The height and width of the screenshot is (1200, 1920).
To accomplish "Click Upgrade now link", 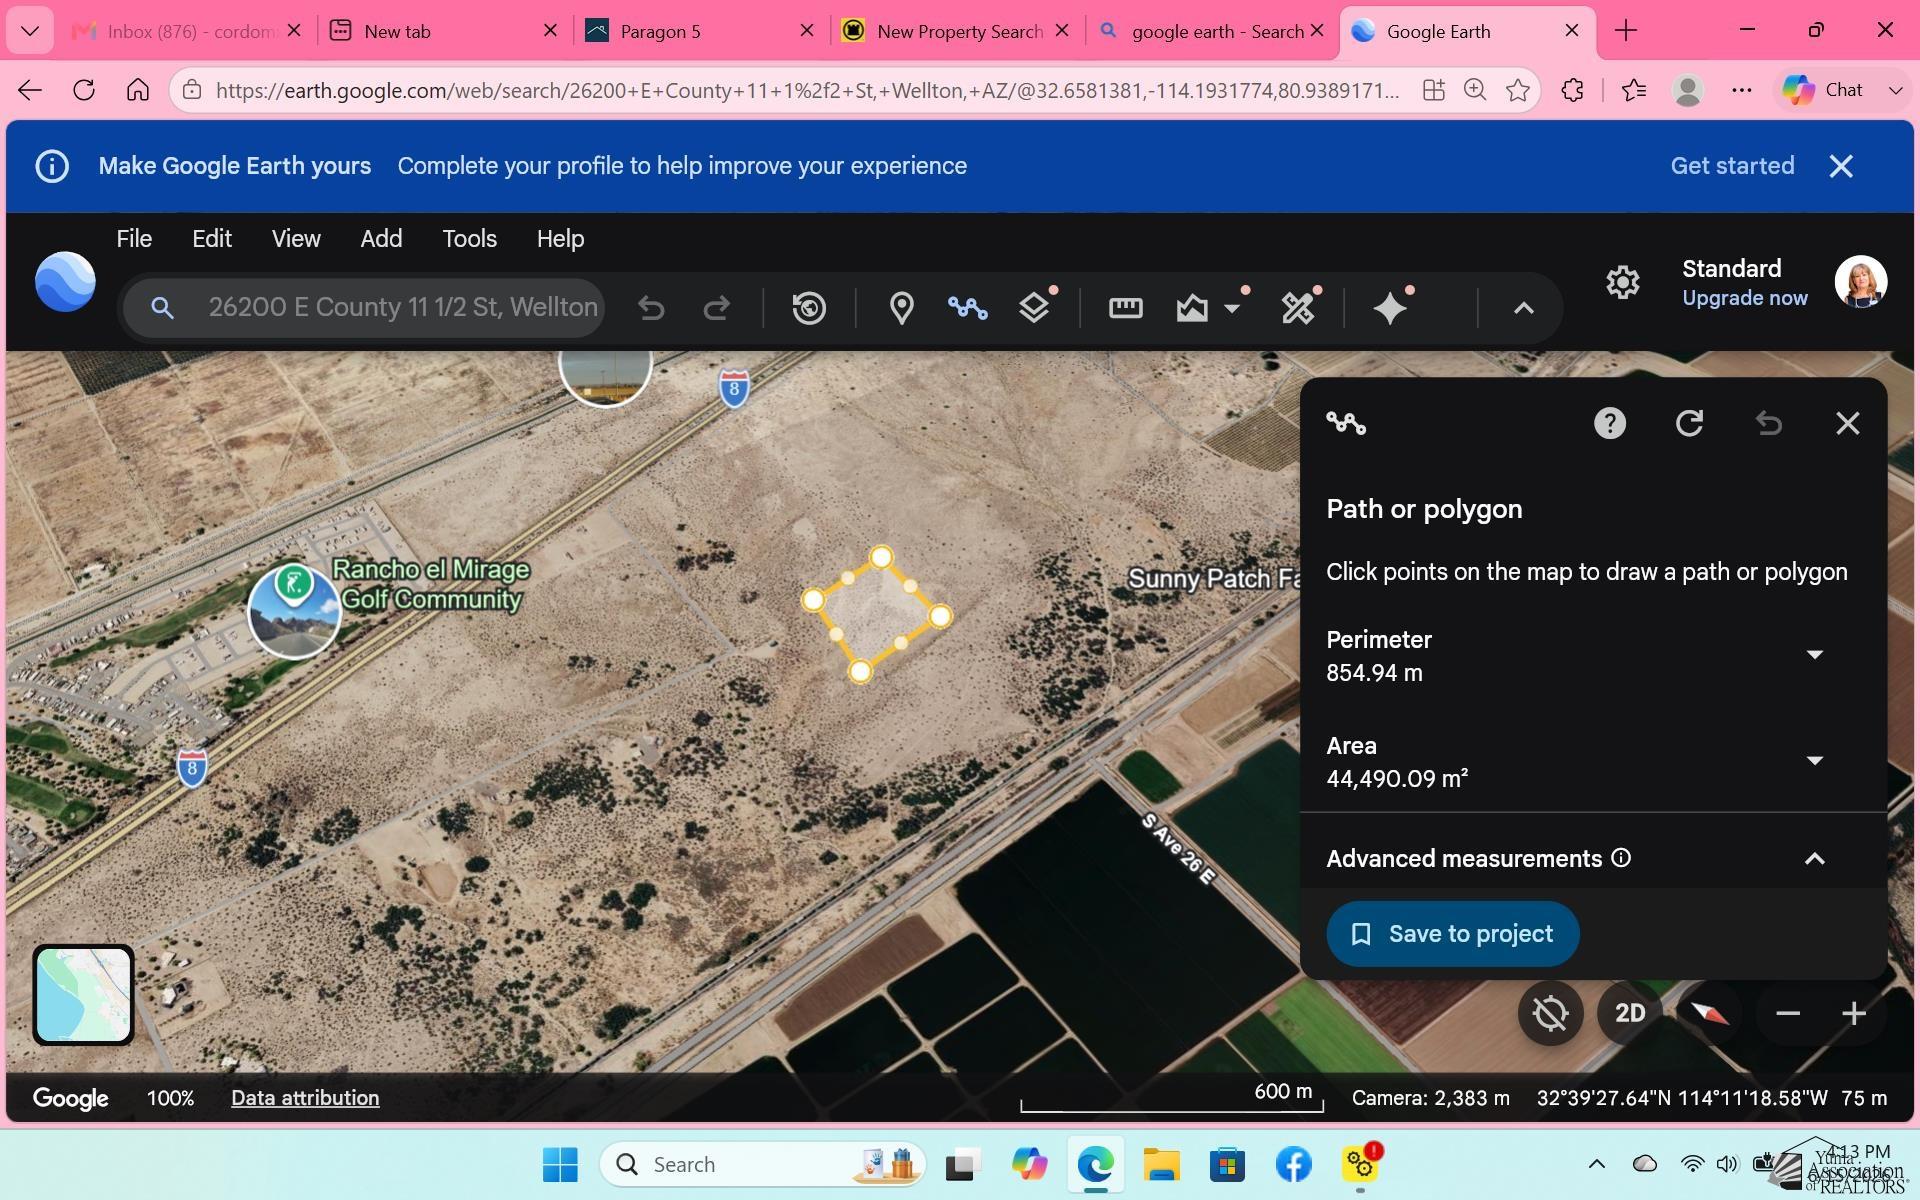I will click(1744, 298).
